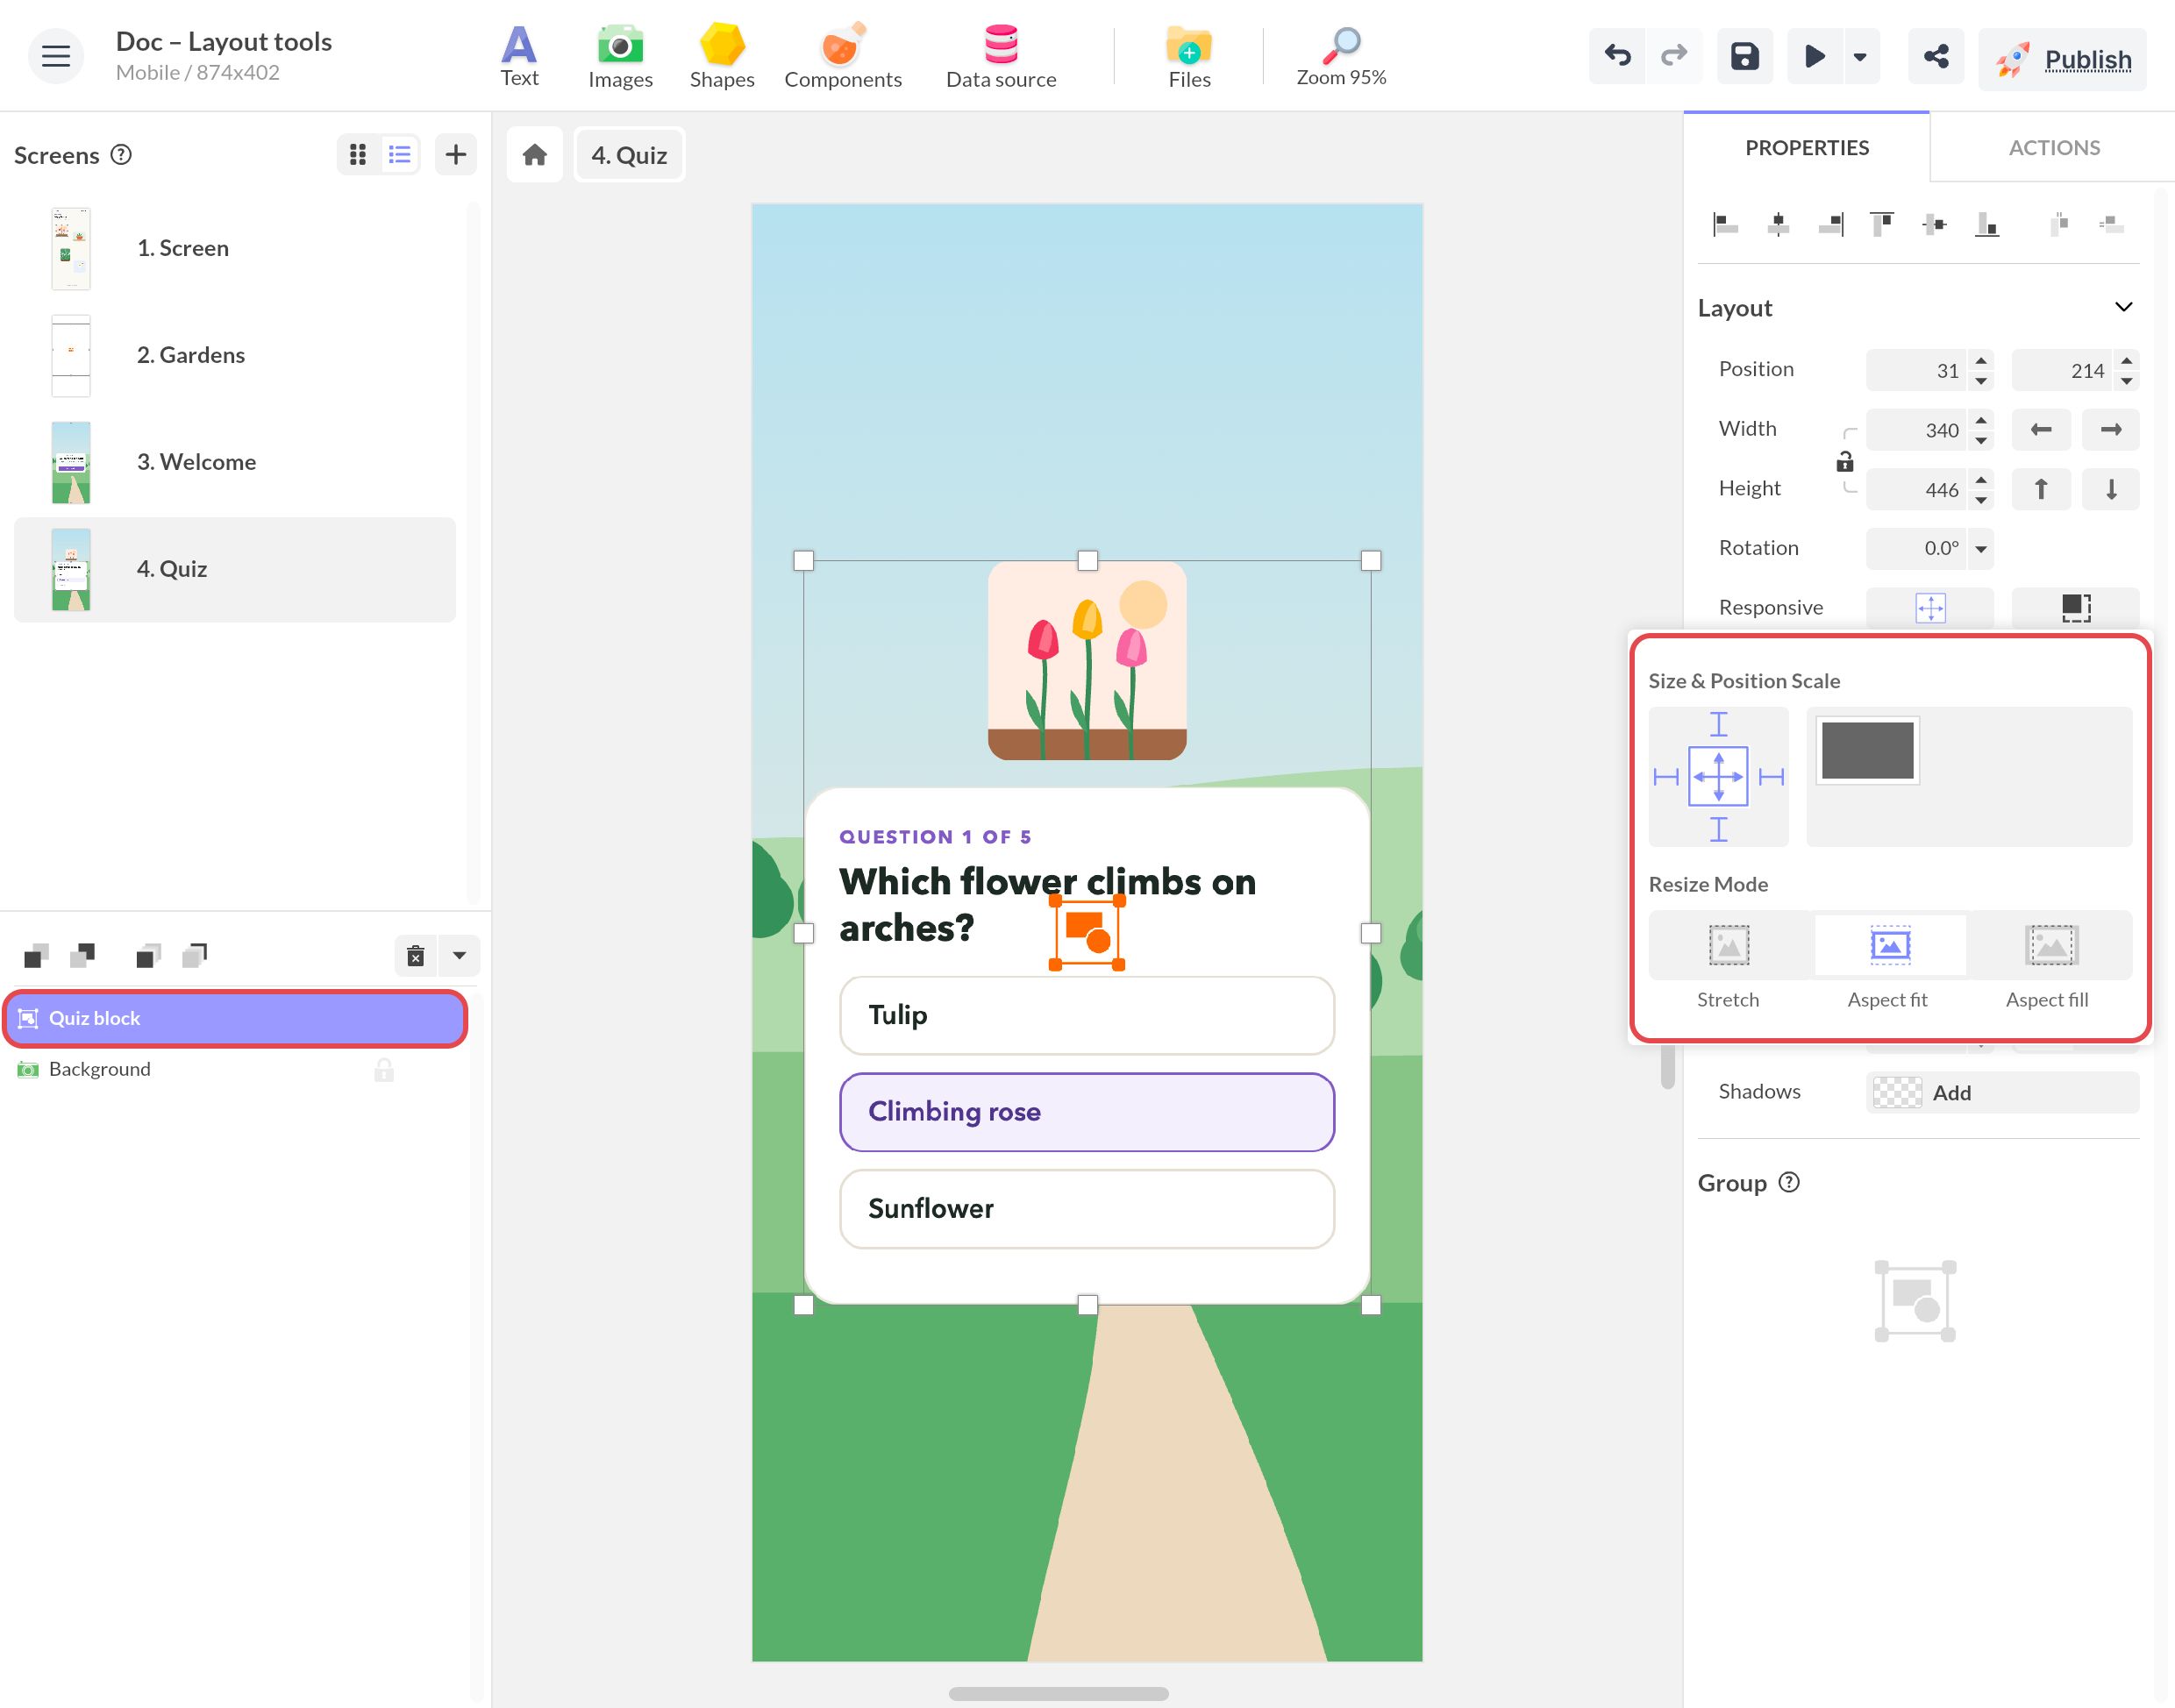Switch to the ACTIONS tab
Screen dimensions: 2175x1708
click(x=2054, y=148)
